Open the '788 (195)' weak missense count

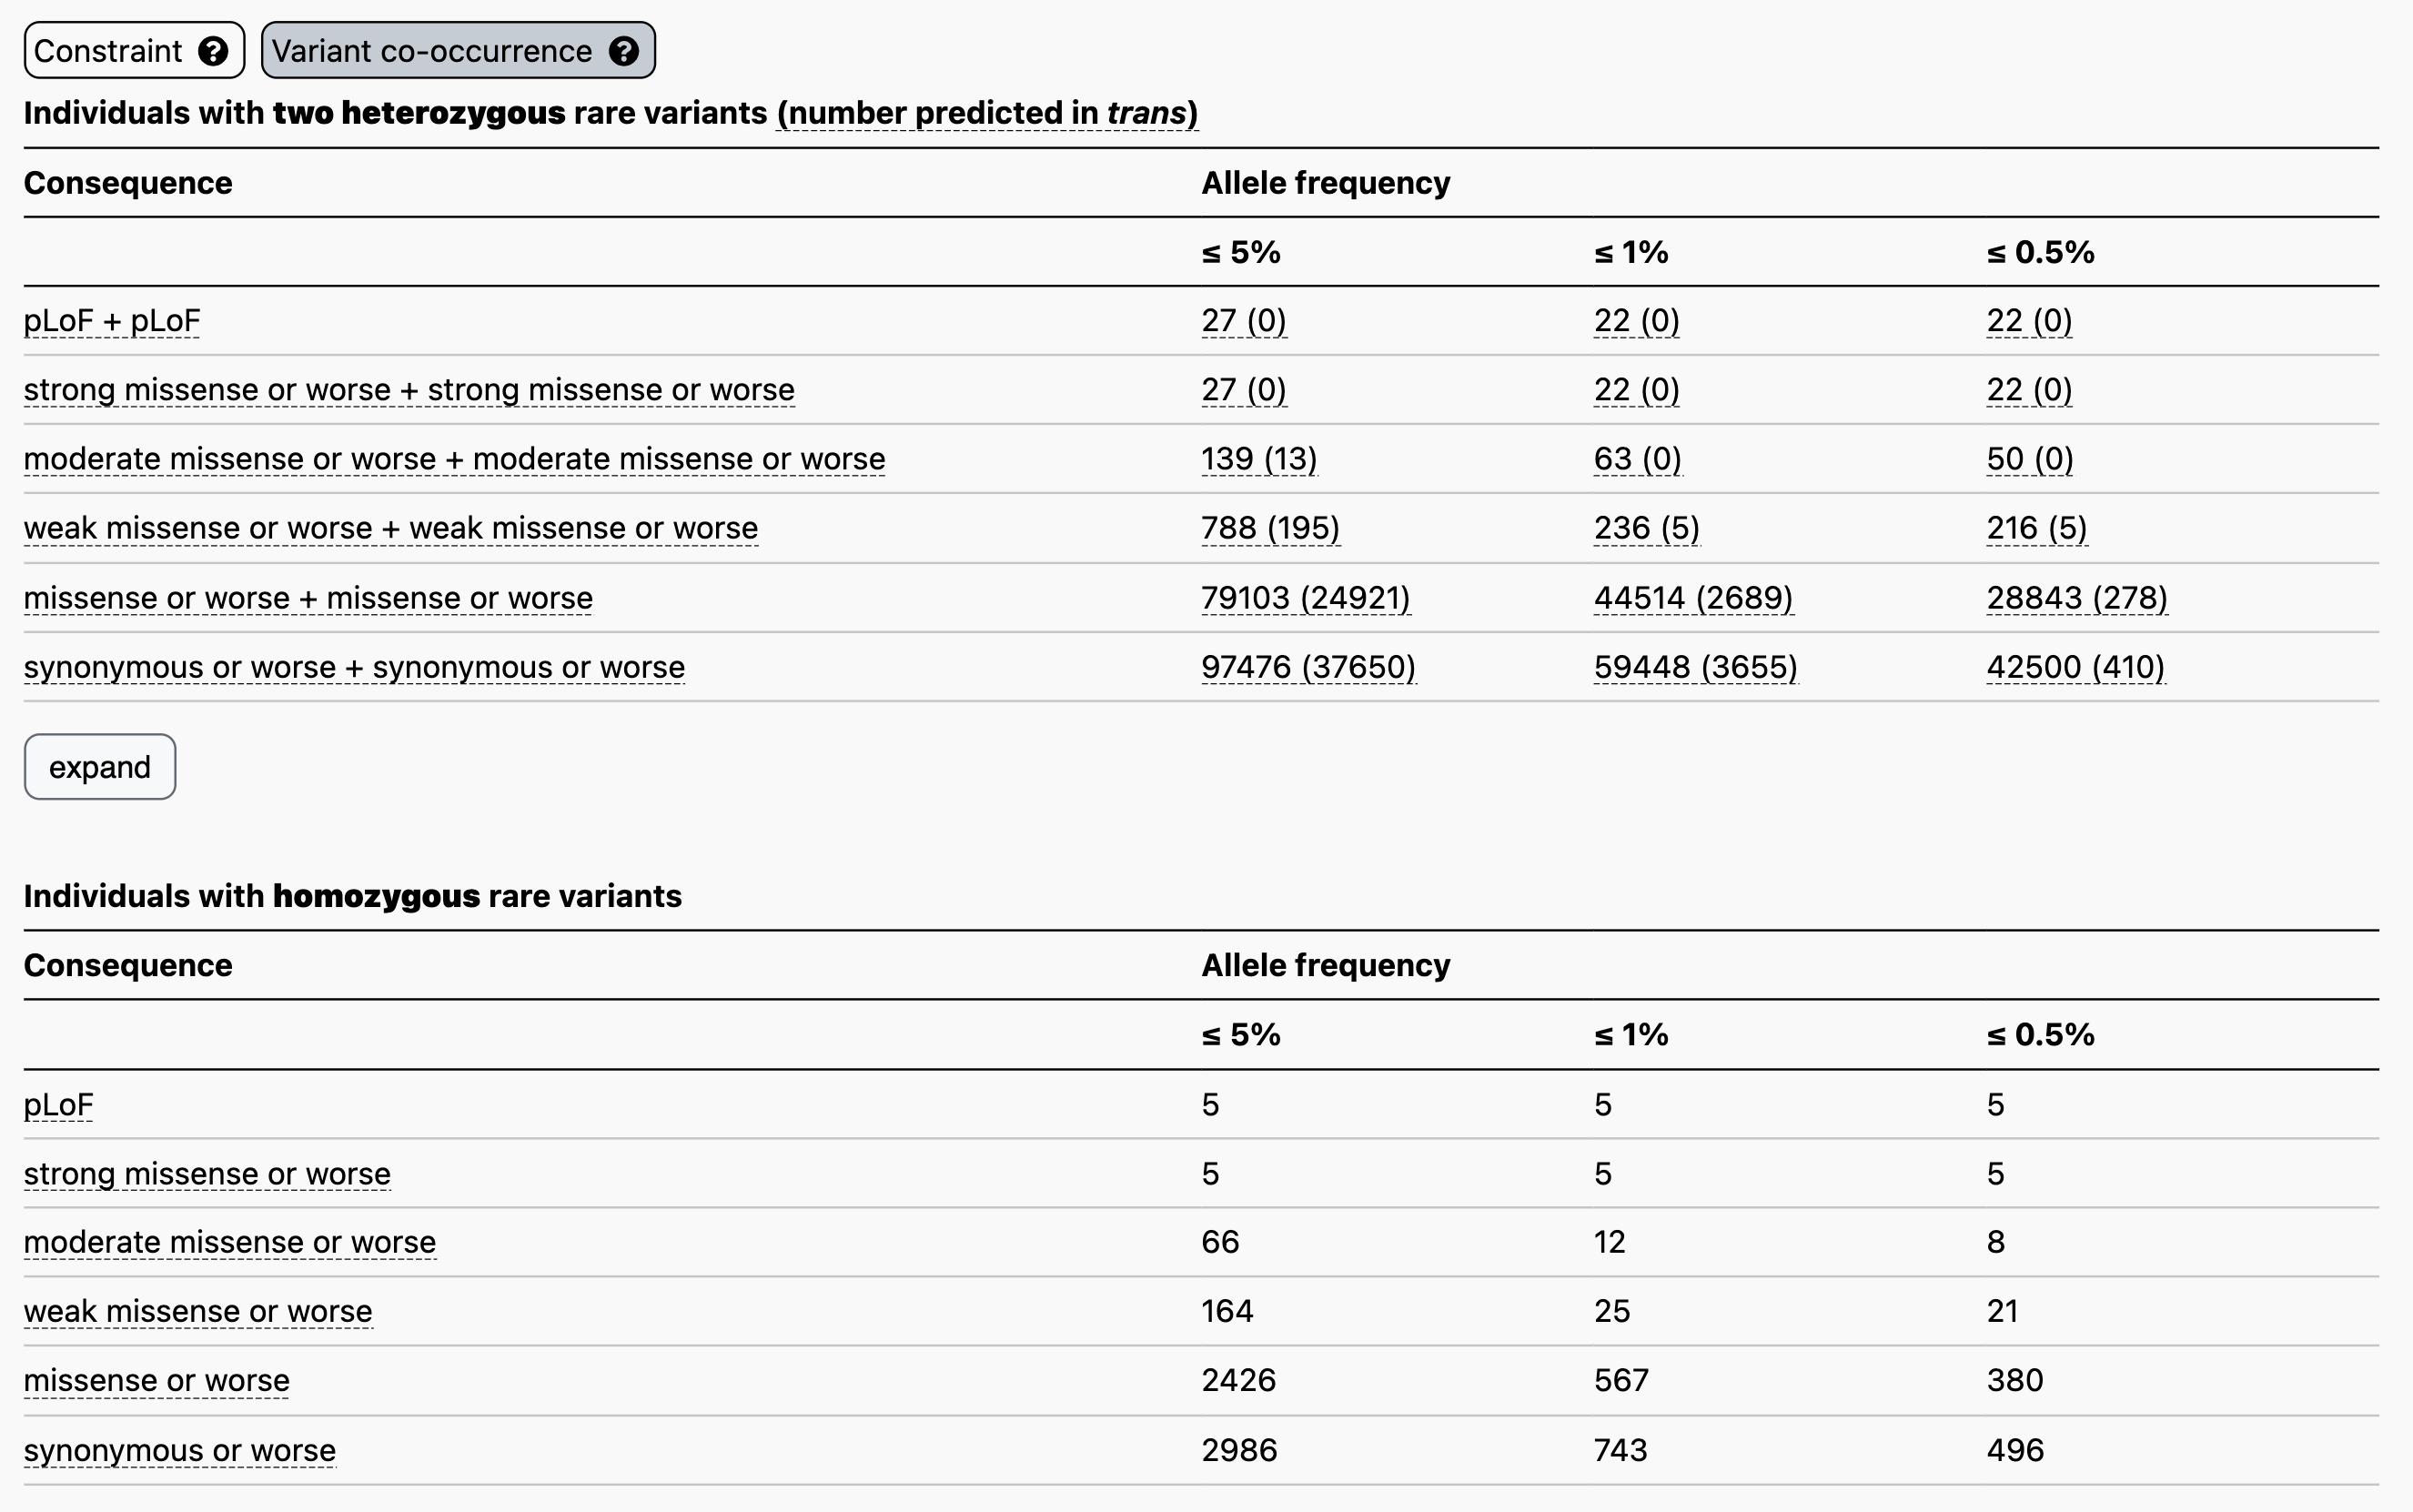pos(1270,528)
